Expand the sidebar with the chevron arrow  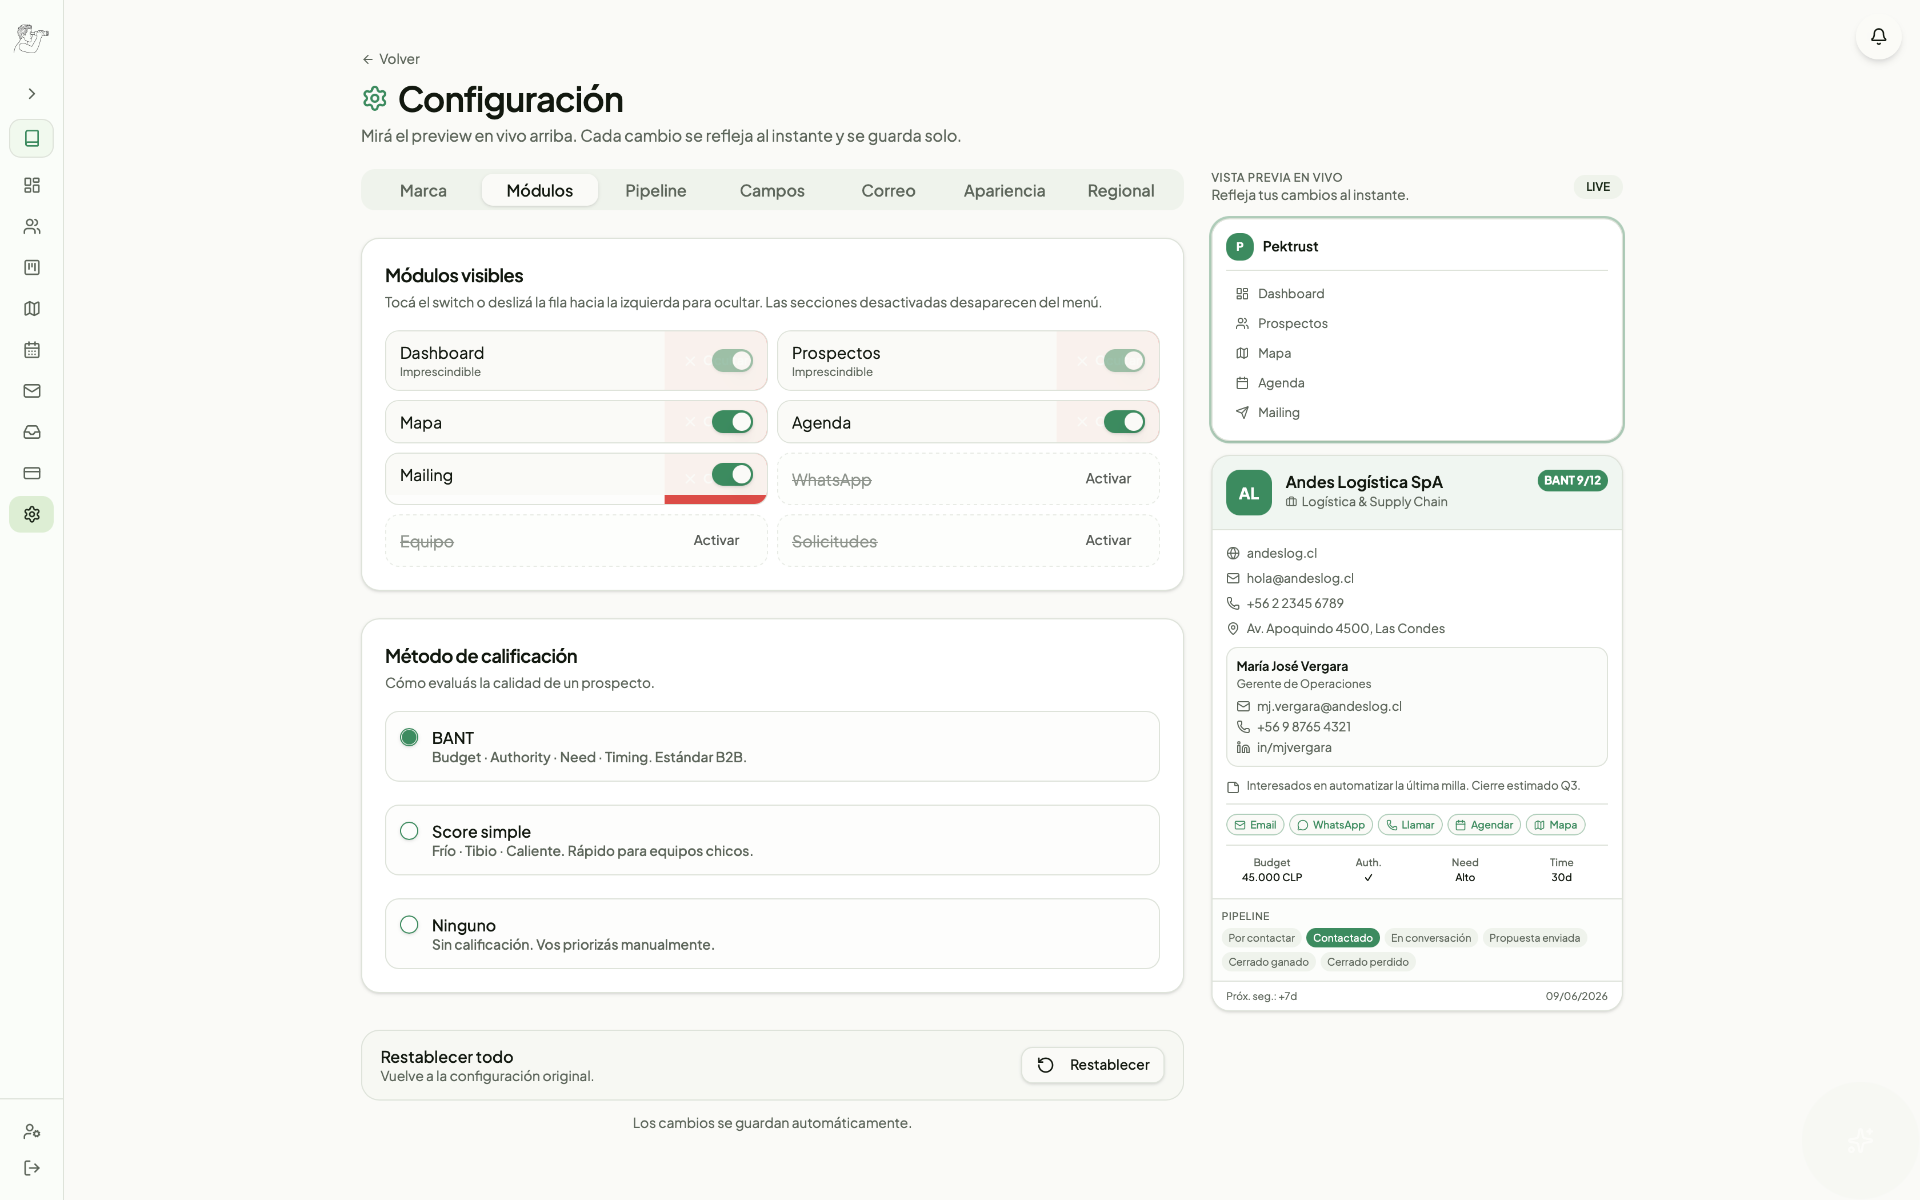[x=32, y=94]
